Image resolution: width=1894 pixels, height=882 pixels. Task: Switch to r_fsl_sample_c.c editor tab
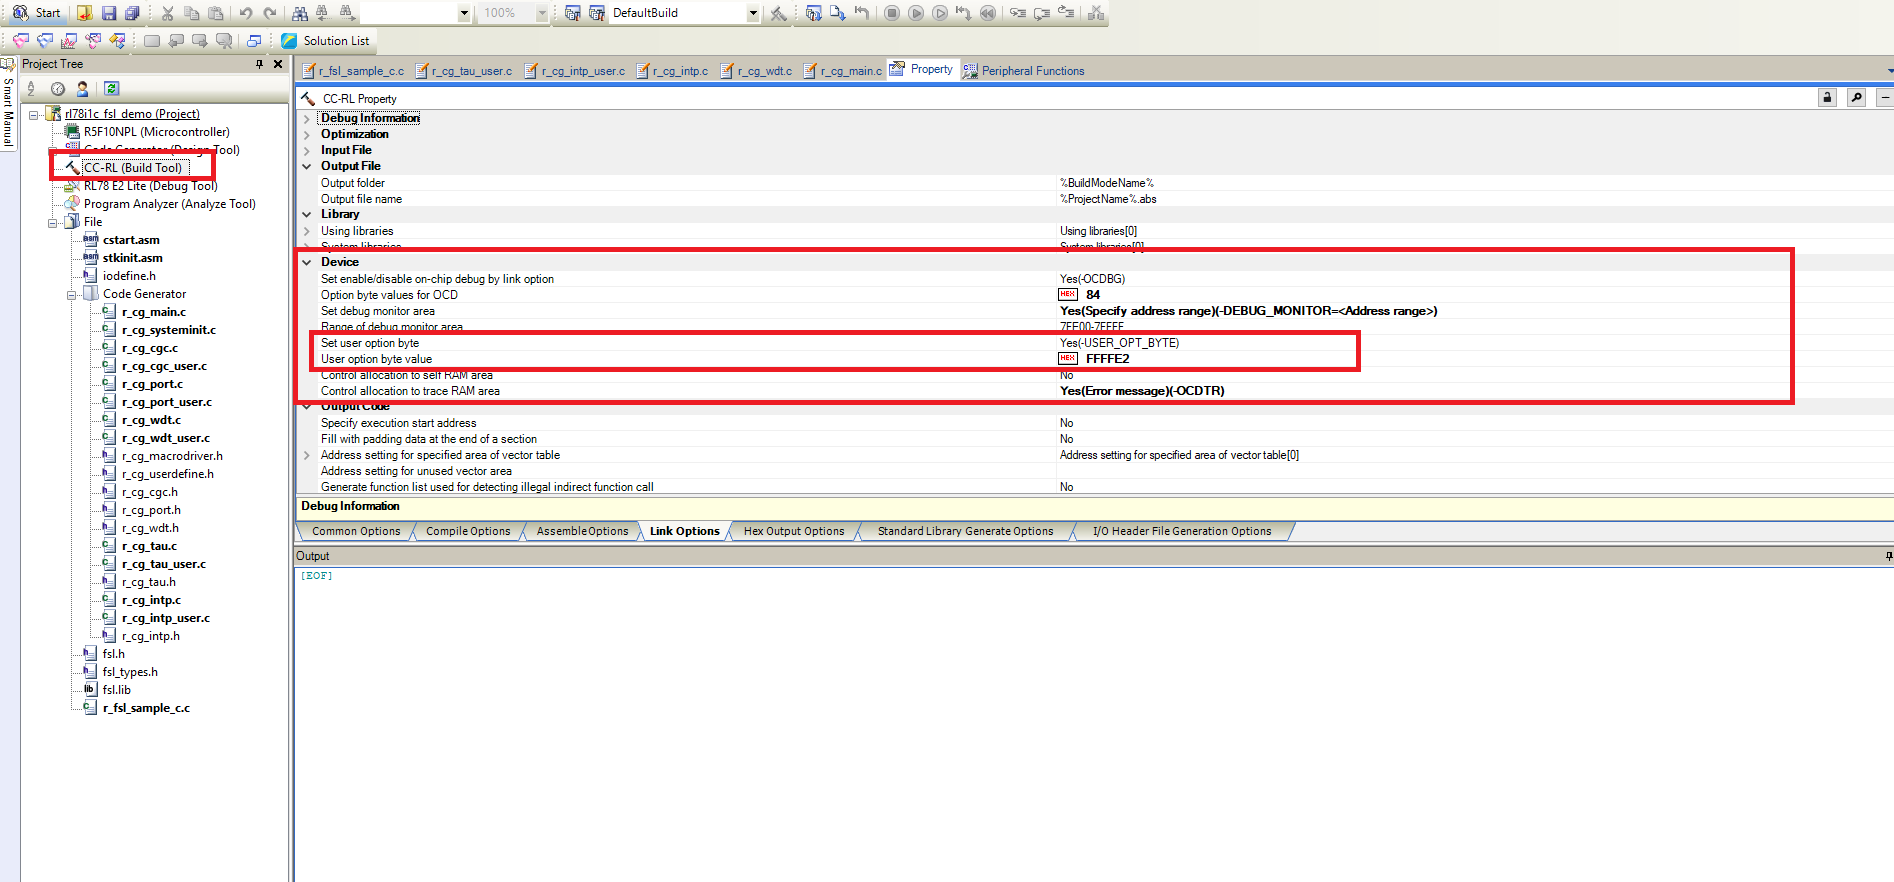(353, 71)
